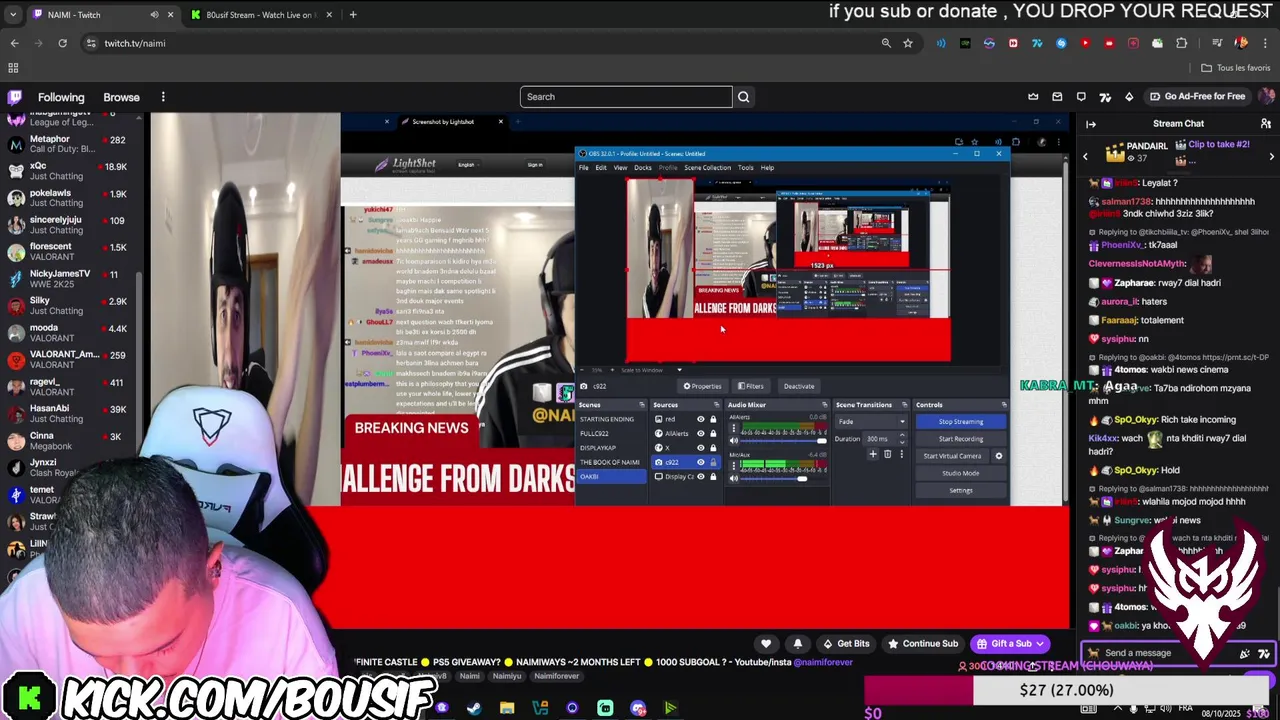Go to the Browse tab on Twitch
The width and height of the screenshot is (1280, 720).
121,97
